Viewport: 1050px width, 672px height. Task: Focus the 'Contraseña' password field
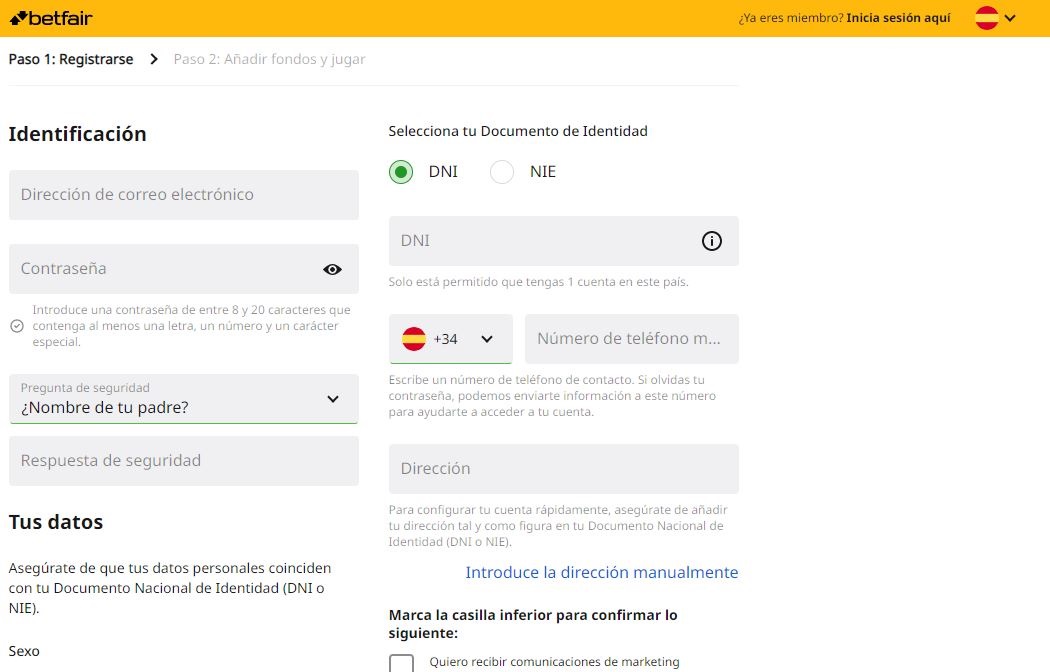point(183,269)
